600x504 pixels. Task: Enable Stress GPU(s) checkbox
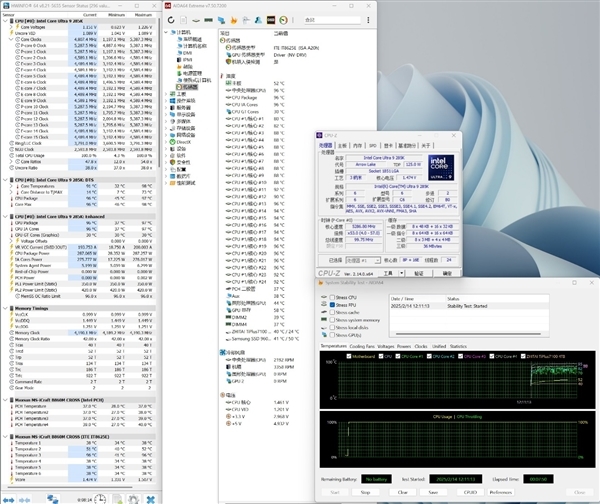click(x=332, y=335)
